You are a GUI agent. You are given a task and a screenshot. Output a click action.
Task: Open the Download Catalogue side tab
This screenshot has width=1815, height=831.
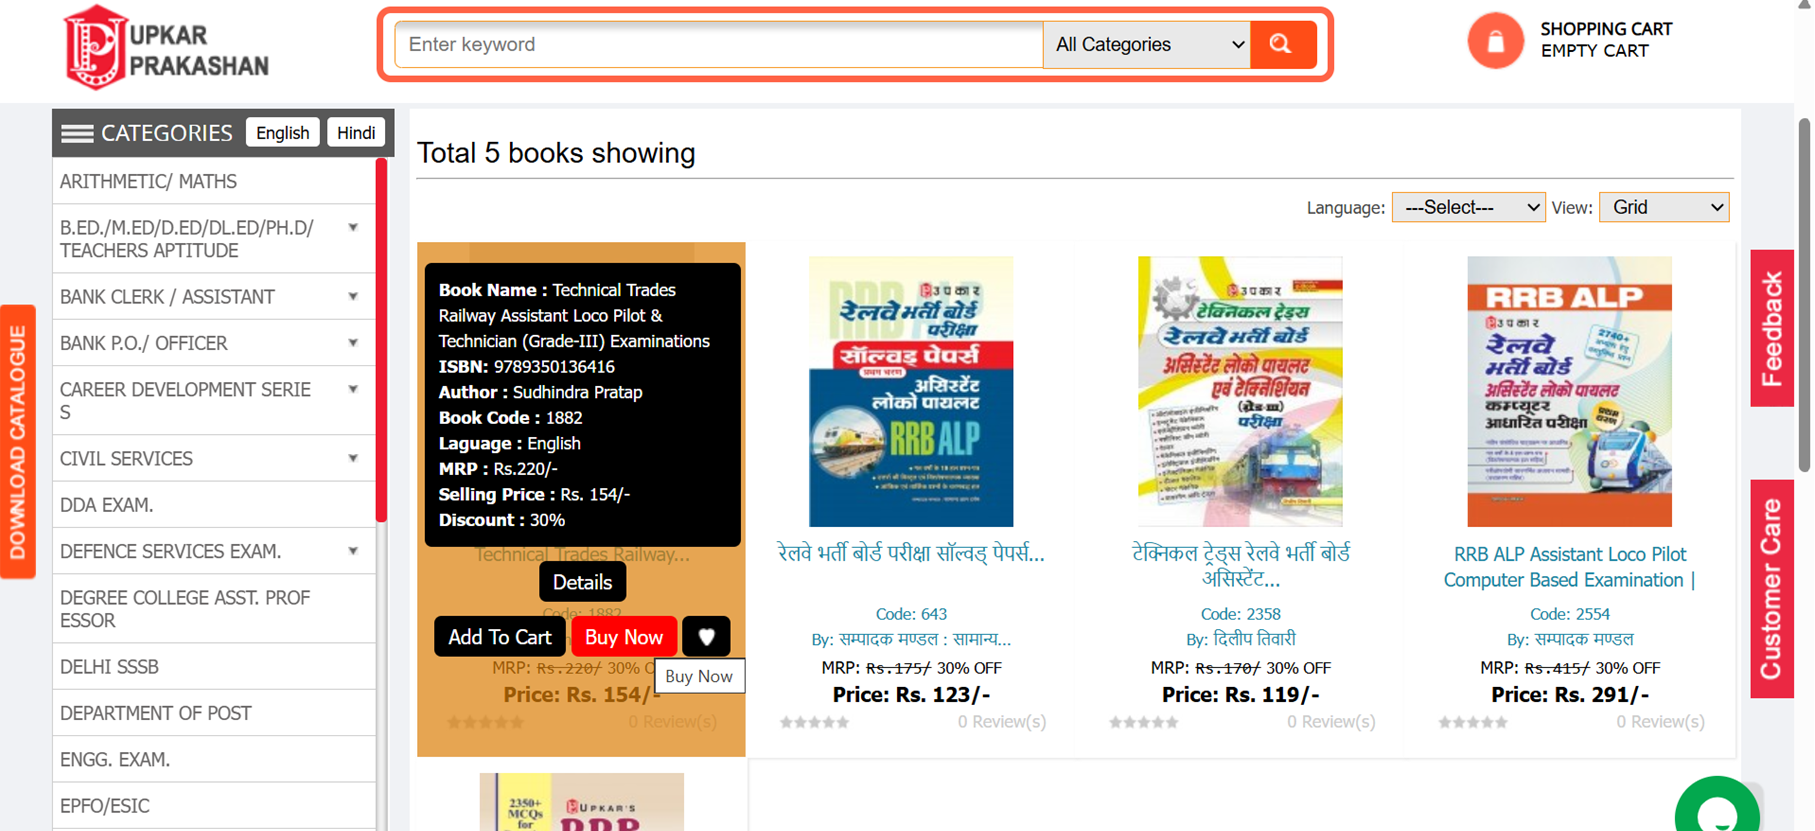18,442
